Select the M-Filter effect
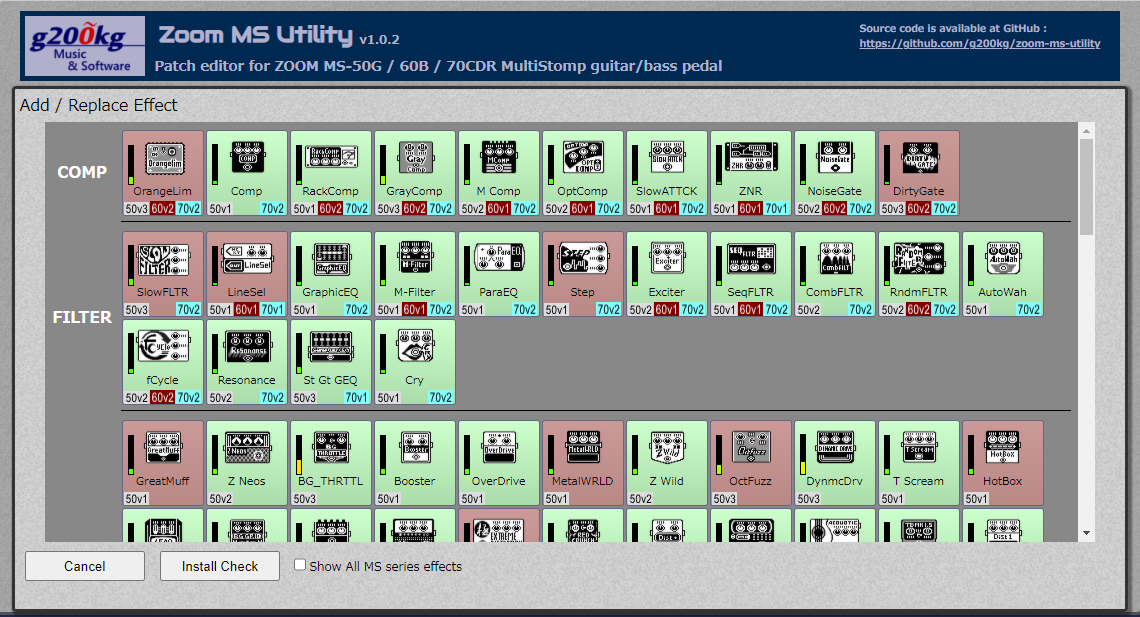 415,274
